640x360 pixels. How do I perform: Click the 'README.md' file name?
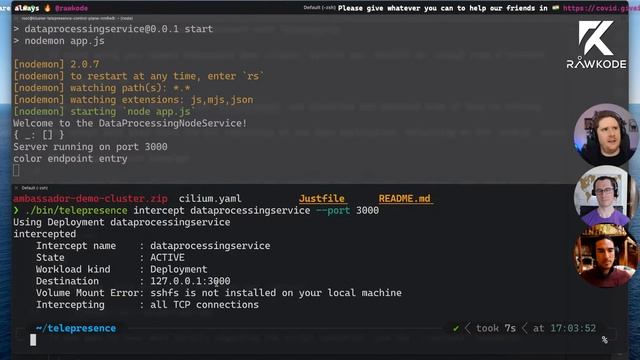coord(404,199)
